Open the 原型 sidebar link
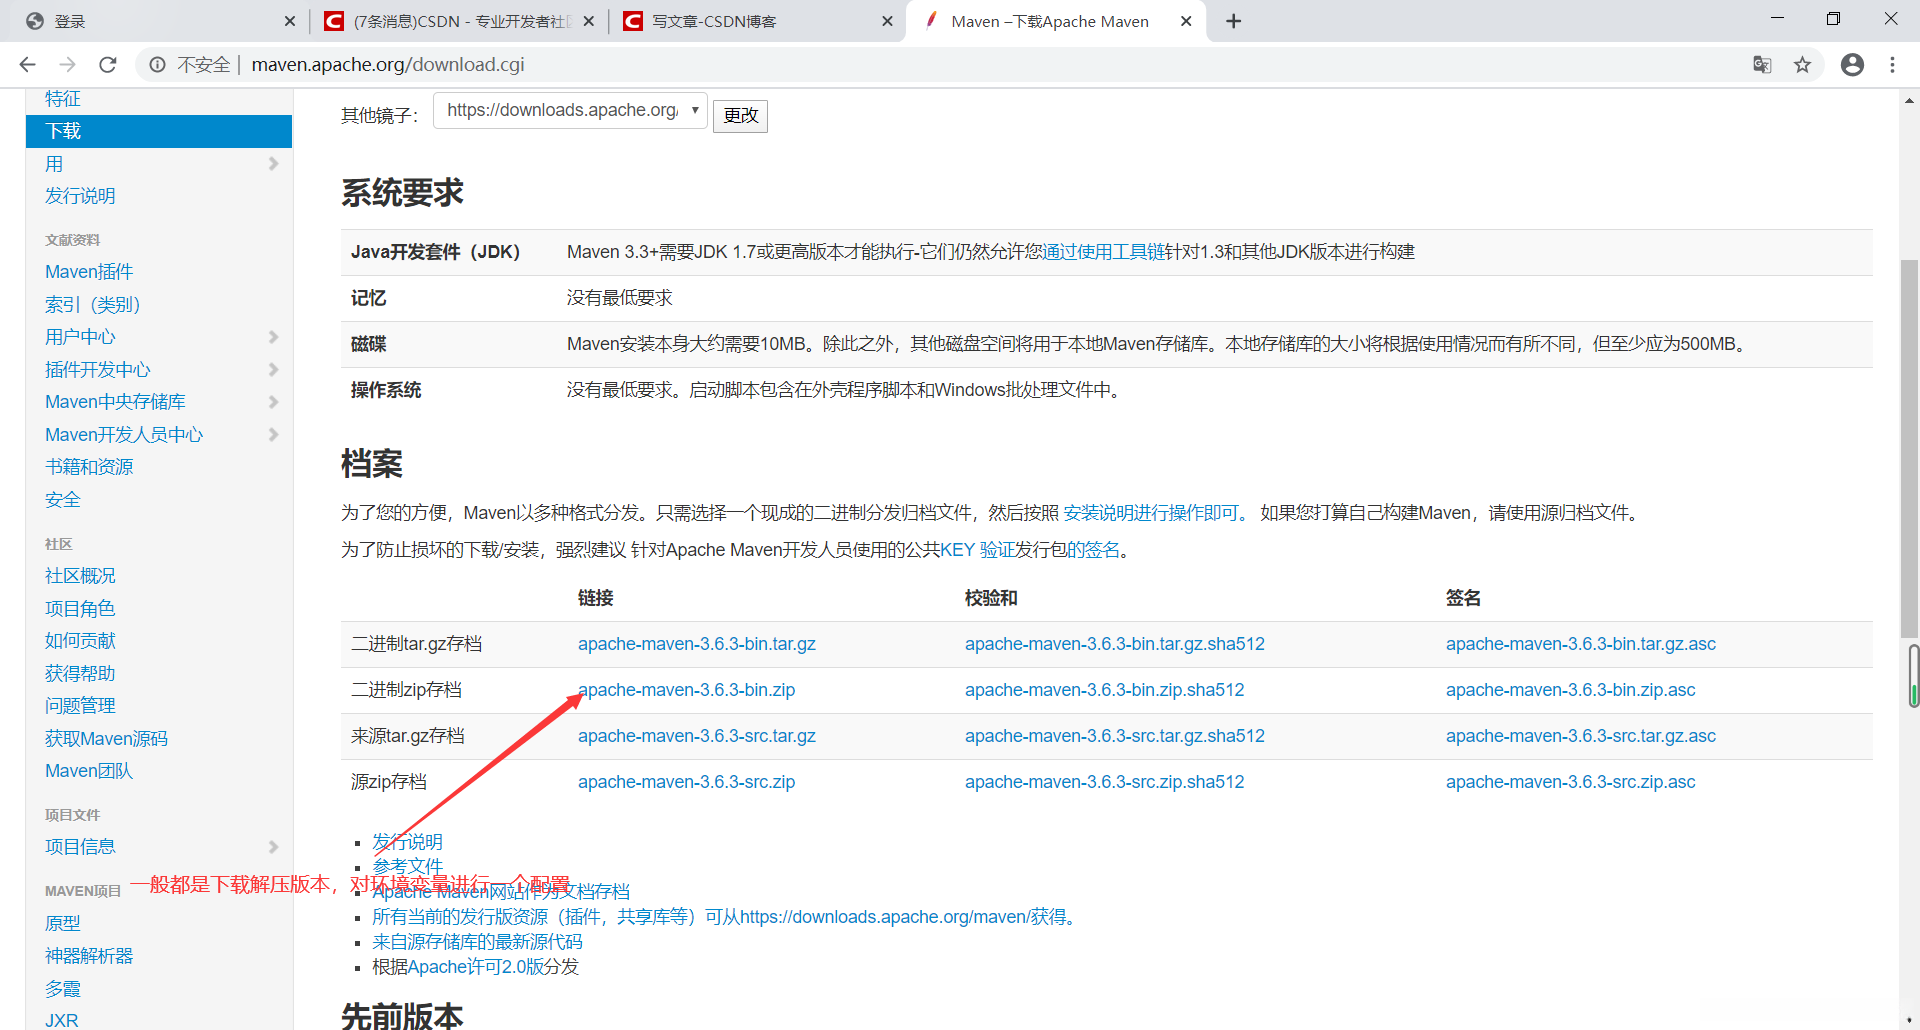Screen dimensions: 1920x1030 tap(63, 923)
